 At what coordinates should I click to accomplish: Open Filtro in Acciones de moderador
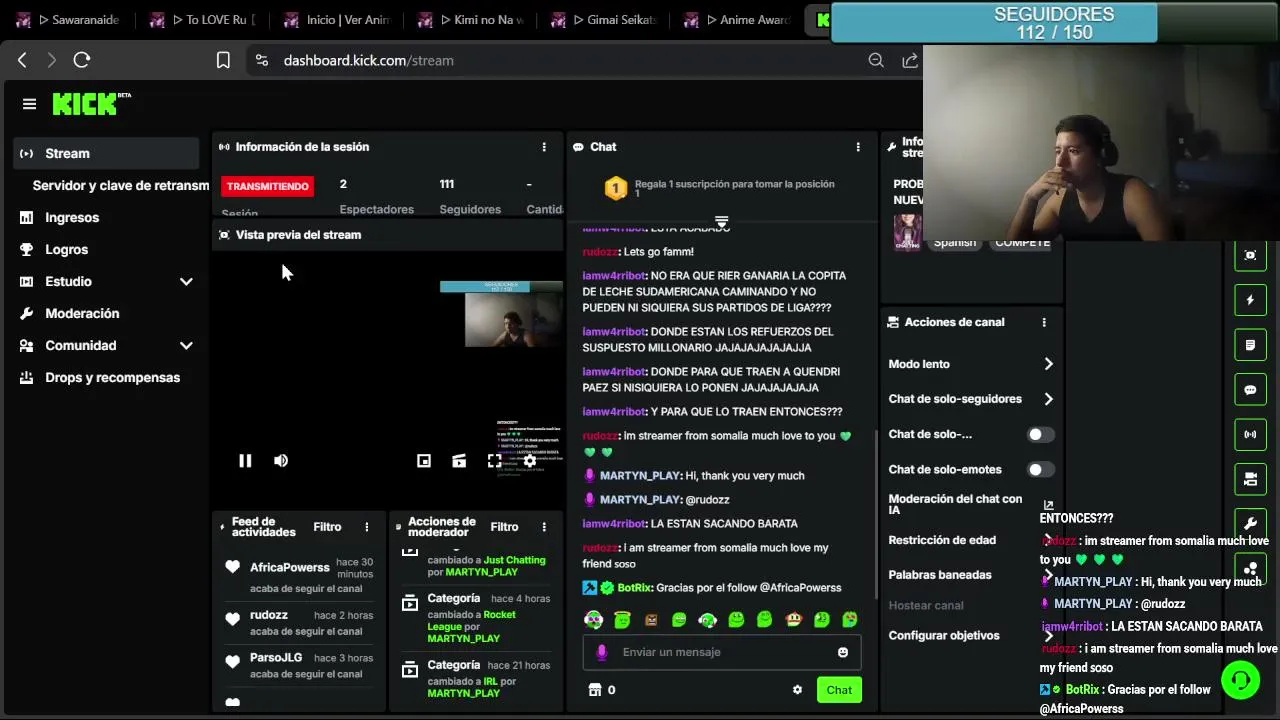504,527
